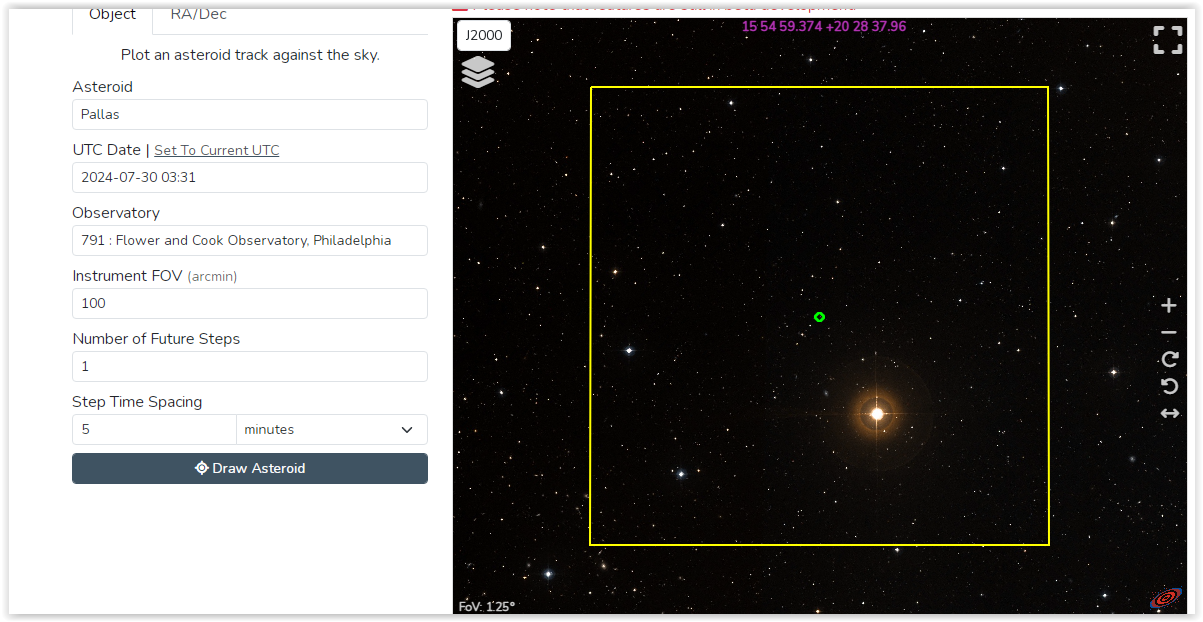
Task: Switch to the RA/Dec tab
Action: pyautogui.click(x=198, y=15)
